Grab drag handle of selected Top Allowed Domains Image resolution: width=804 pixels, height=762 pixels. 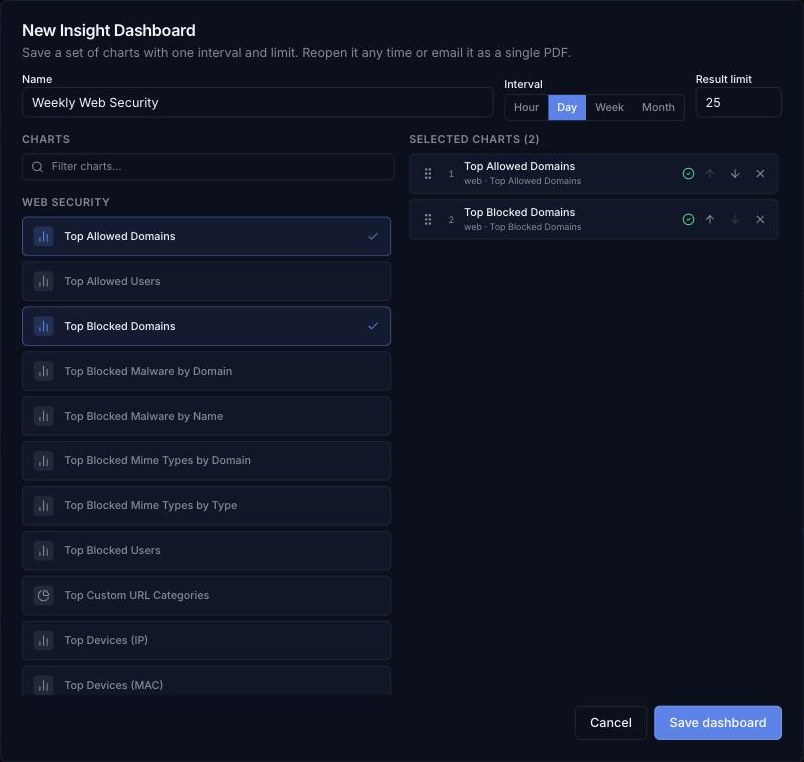tap(428, 174)
